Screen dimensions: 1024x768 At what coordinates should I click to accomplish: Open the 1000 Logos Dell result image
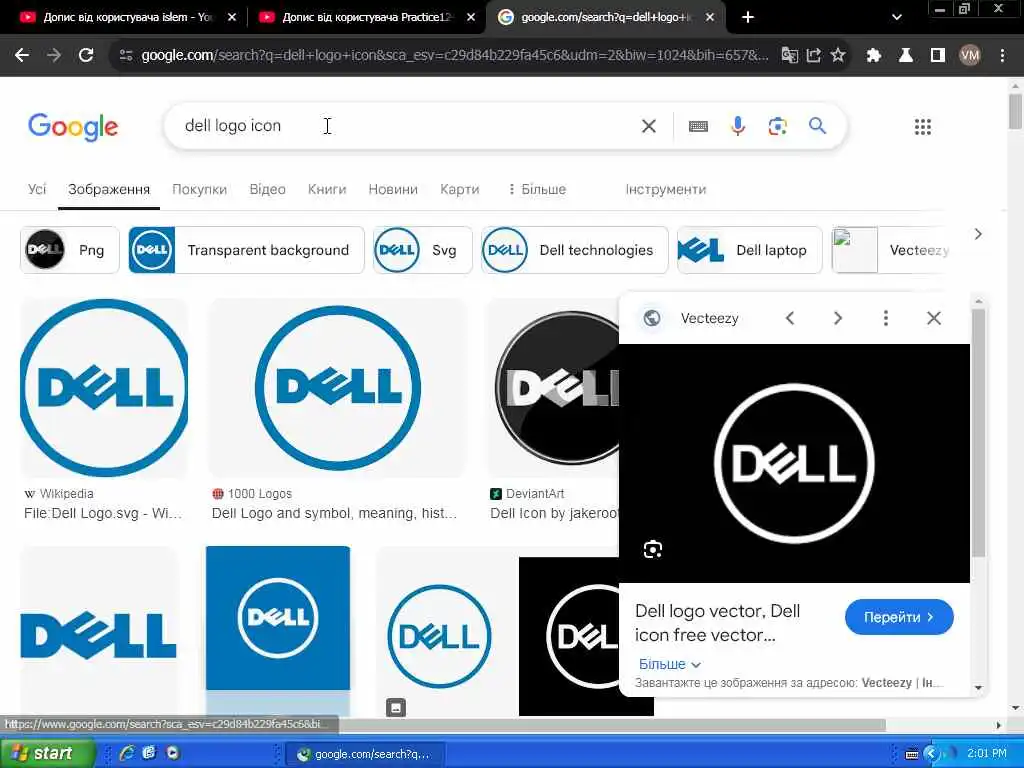pos(338,388)
